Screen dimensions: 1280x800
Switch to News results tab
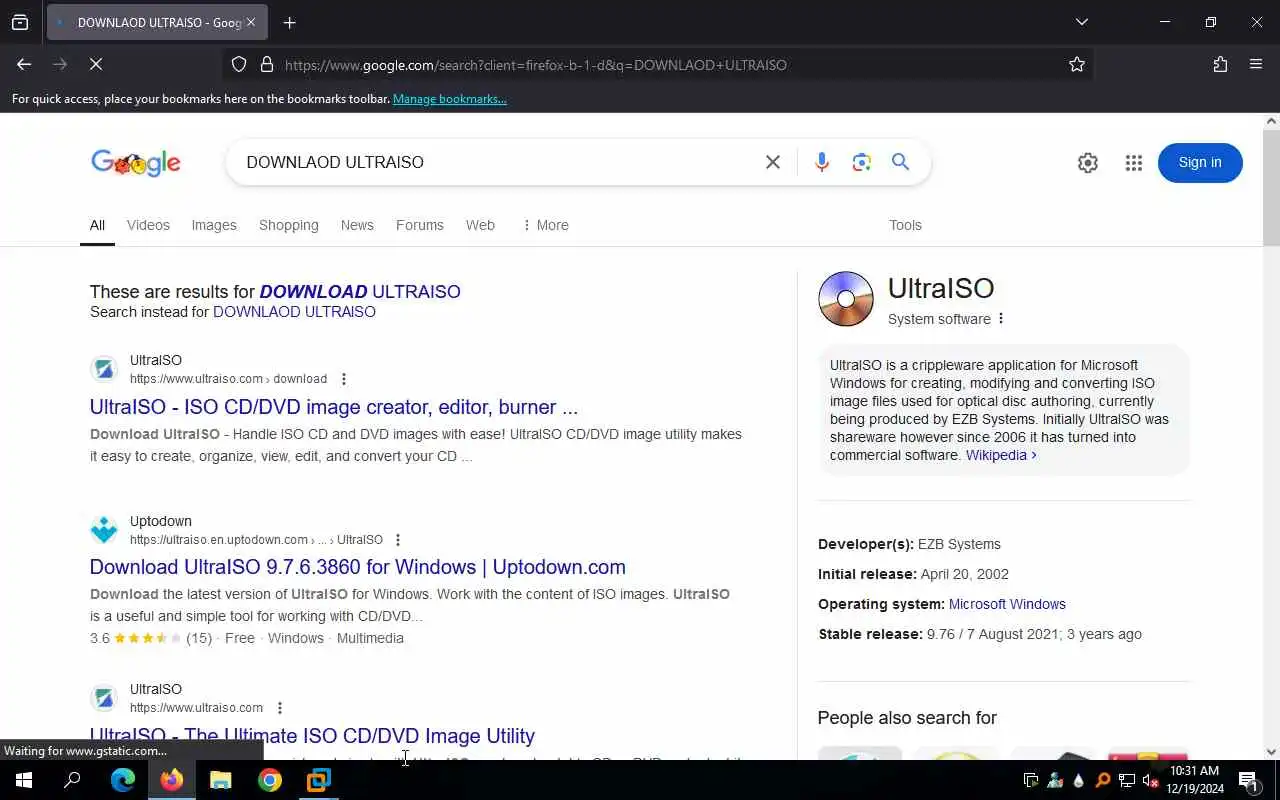pos(357,225)
